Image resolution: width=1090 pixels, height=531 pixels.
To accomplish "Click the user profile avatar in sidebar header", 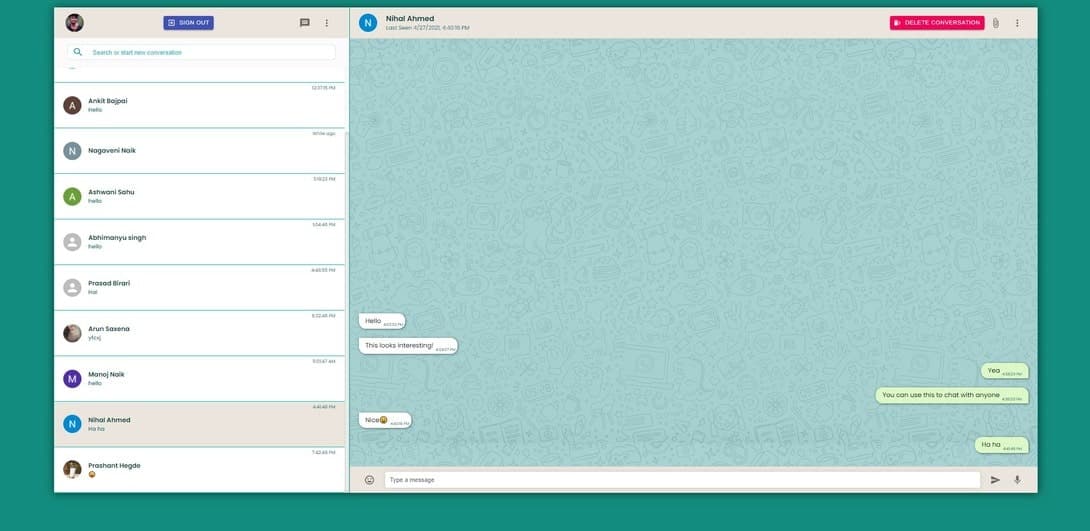I will pyautogui.click(x=74, y=23).
